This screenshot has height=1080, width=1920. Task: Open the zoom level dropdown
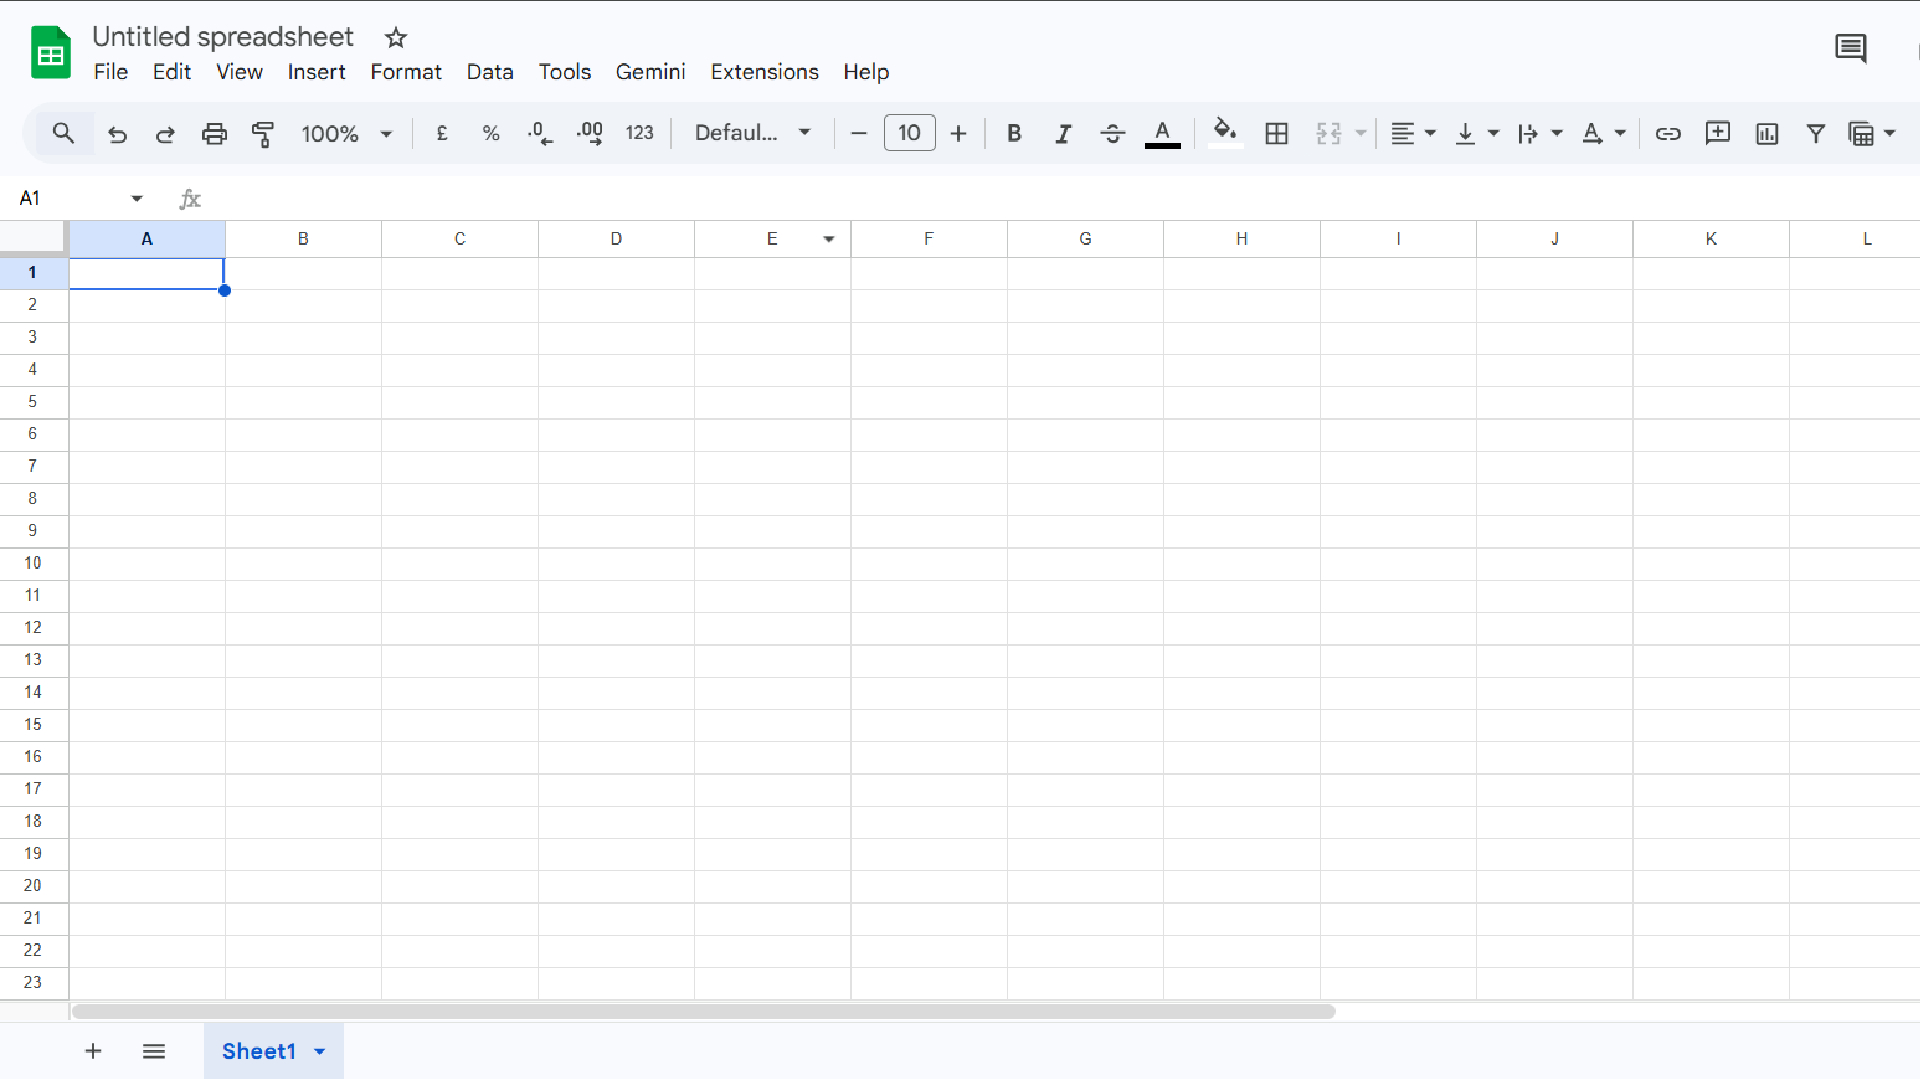[x=347, y=133]
